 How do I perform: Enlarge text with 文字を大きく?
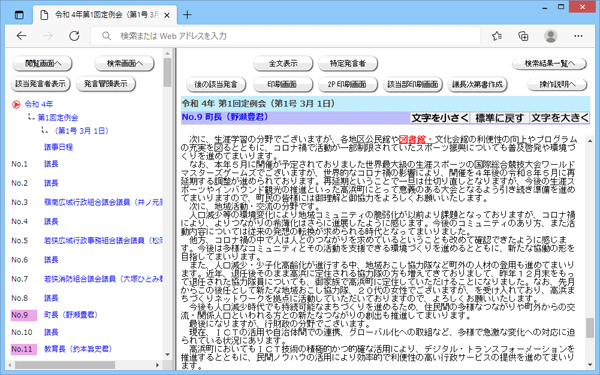coord(559,118)
